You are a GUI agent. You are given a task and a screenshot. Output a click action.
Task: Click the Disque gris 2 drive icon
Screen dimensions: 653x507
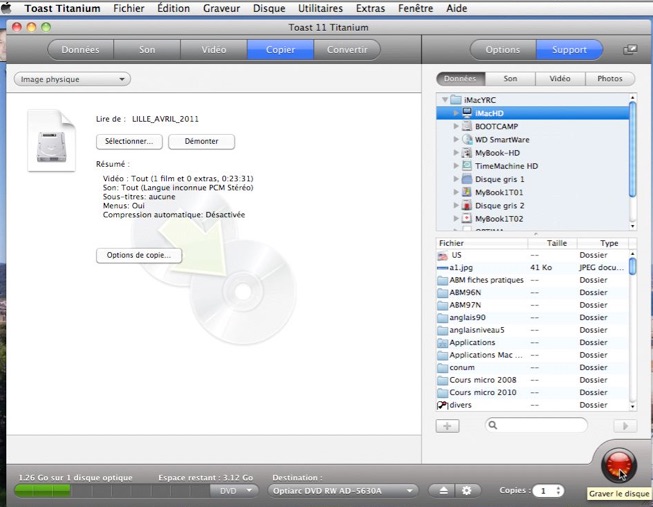[467, 205]
